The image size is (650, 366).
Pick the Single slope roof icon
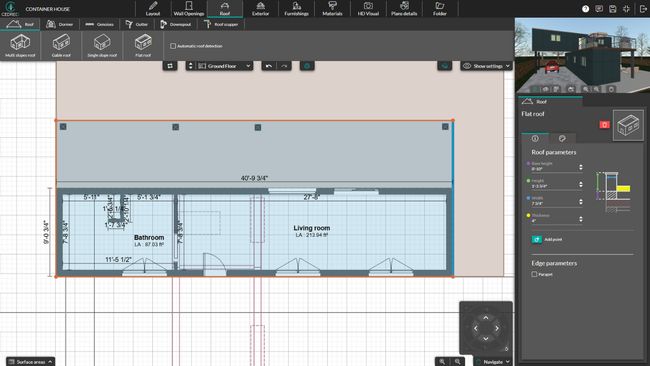[x=102, y=46]
